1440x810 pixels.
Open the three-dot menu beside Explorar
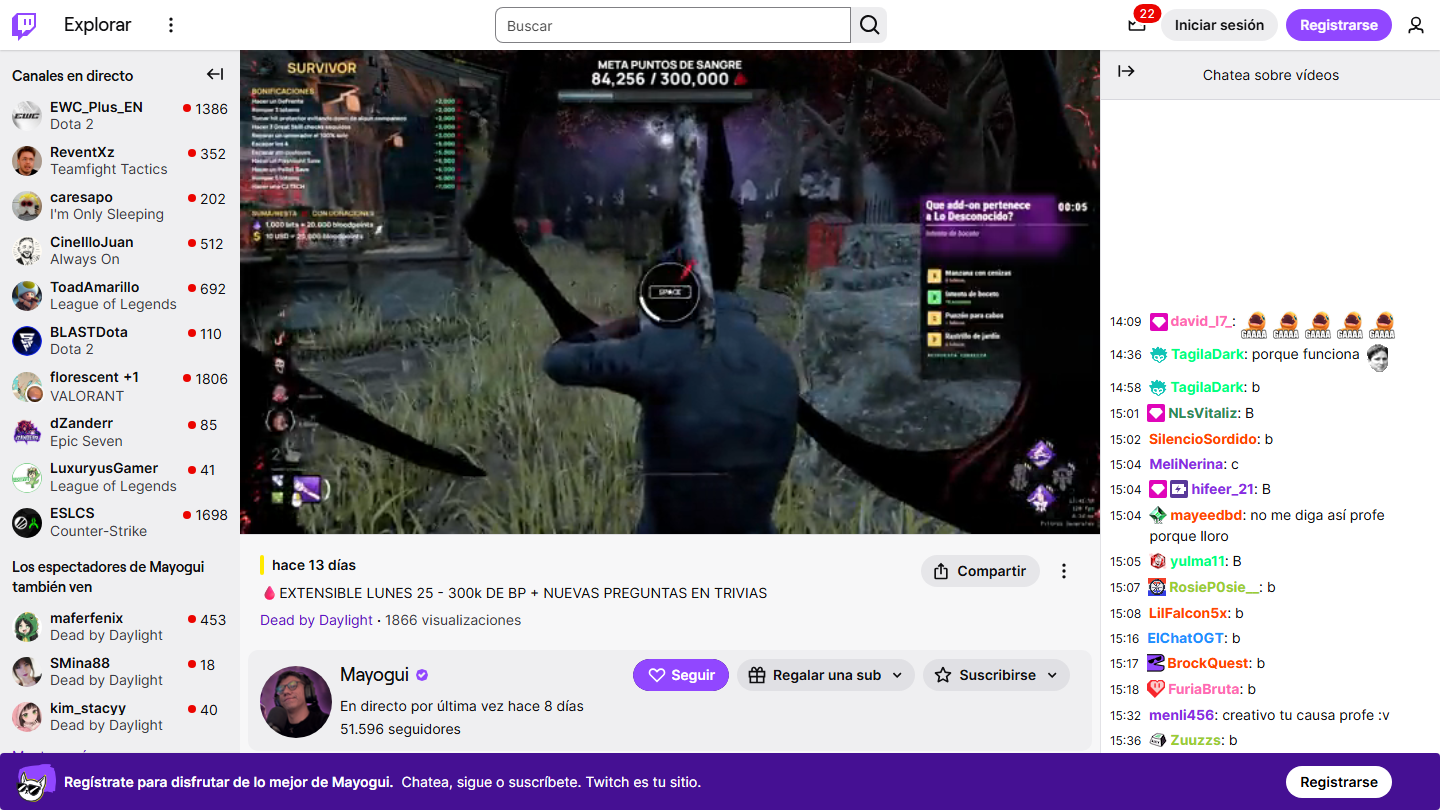[171, 25]
